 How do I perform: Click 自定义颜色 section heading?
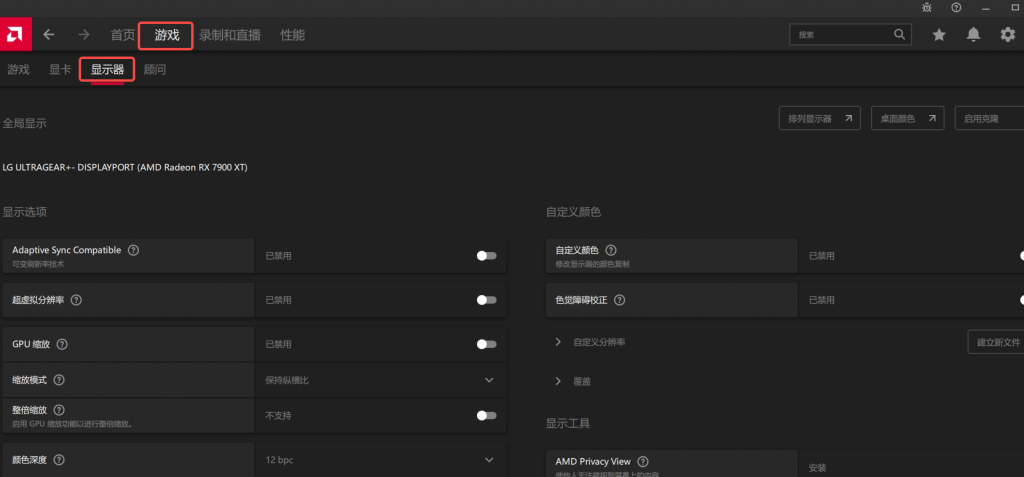(573, 212)
